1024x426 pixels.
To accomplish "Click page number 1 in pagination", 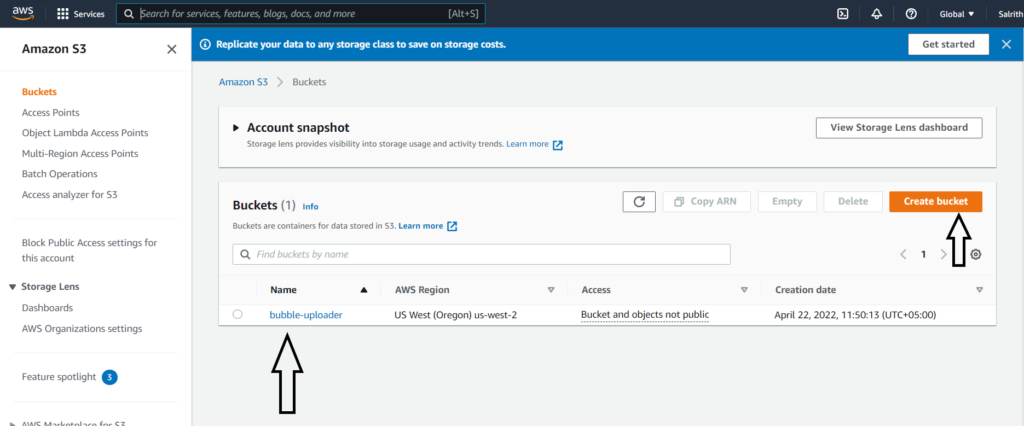I will click(923, 254).
